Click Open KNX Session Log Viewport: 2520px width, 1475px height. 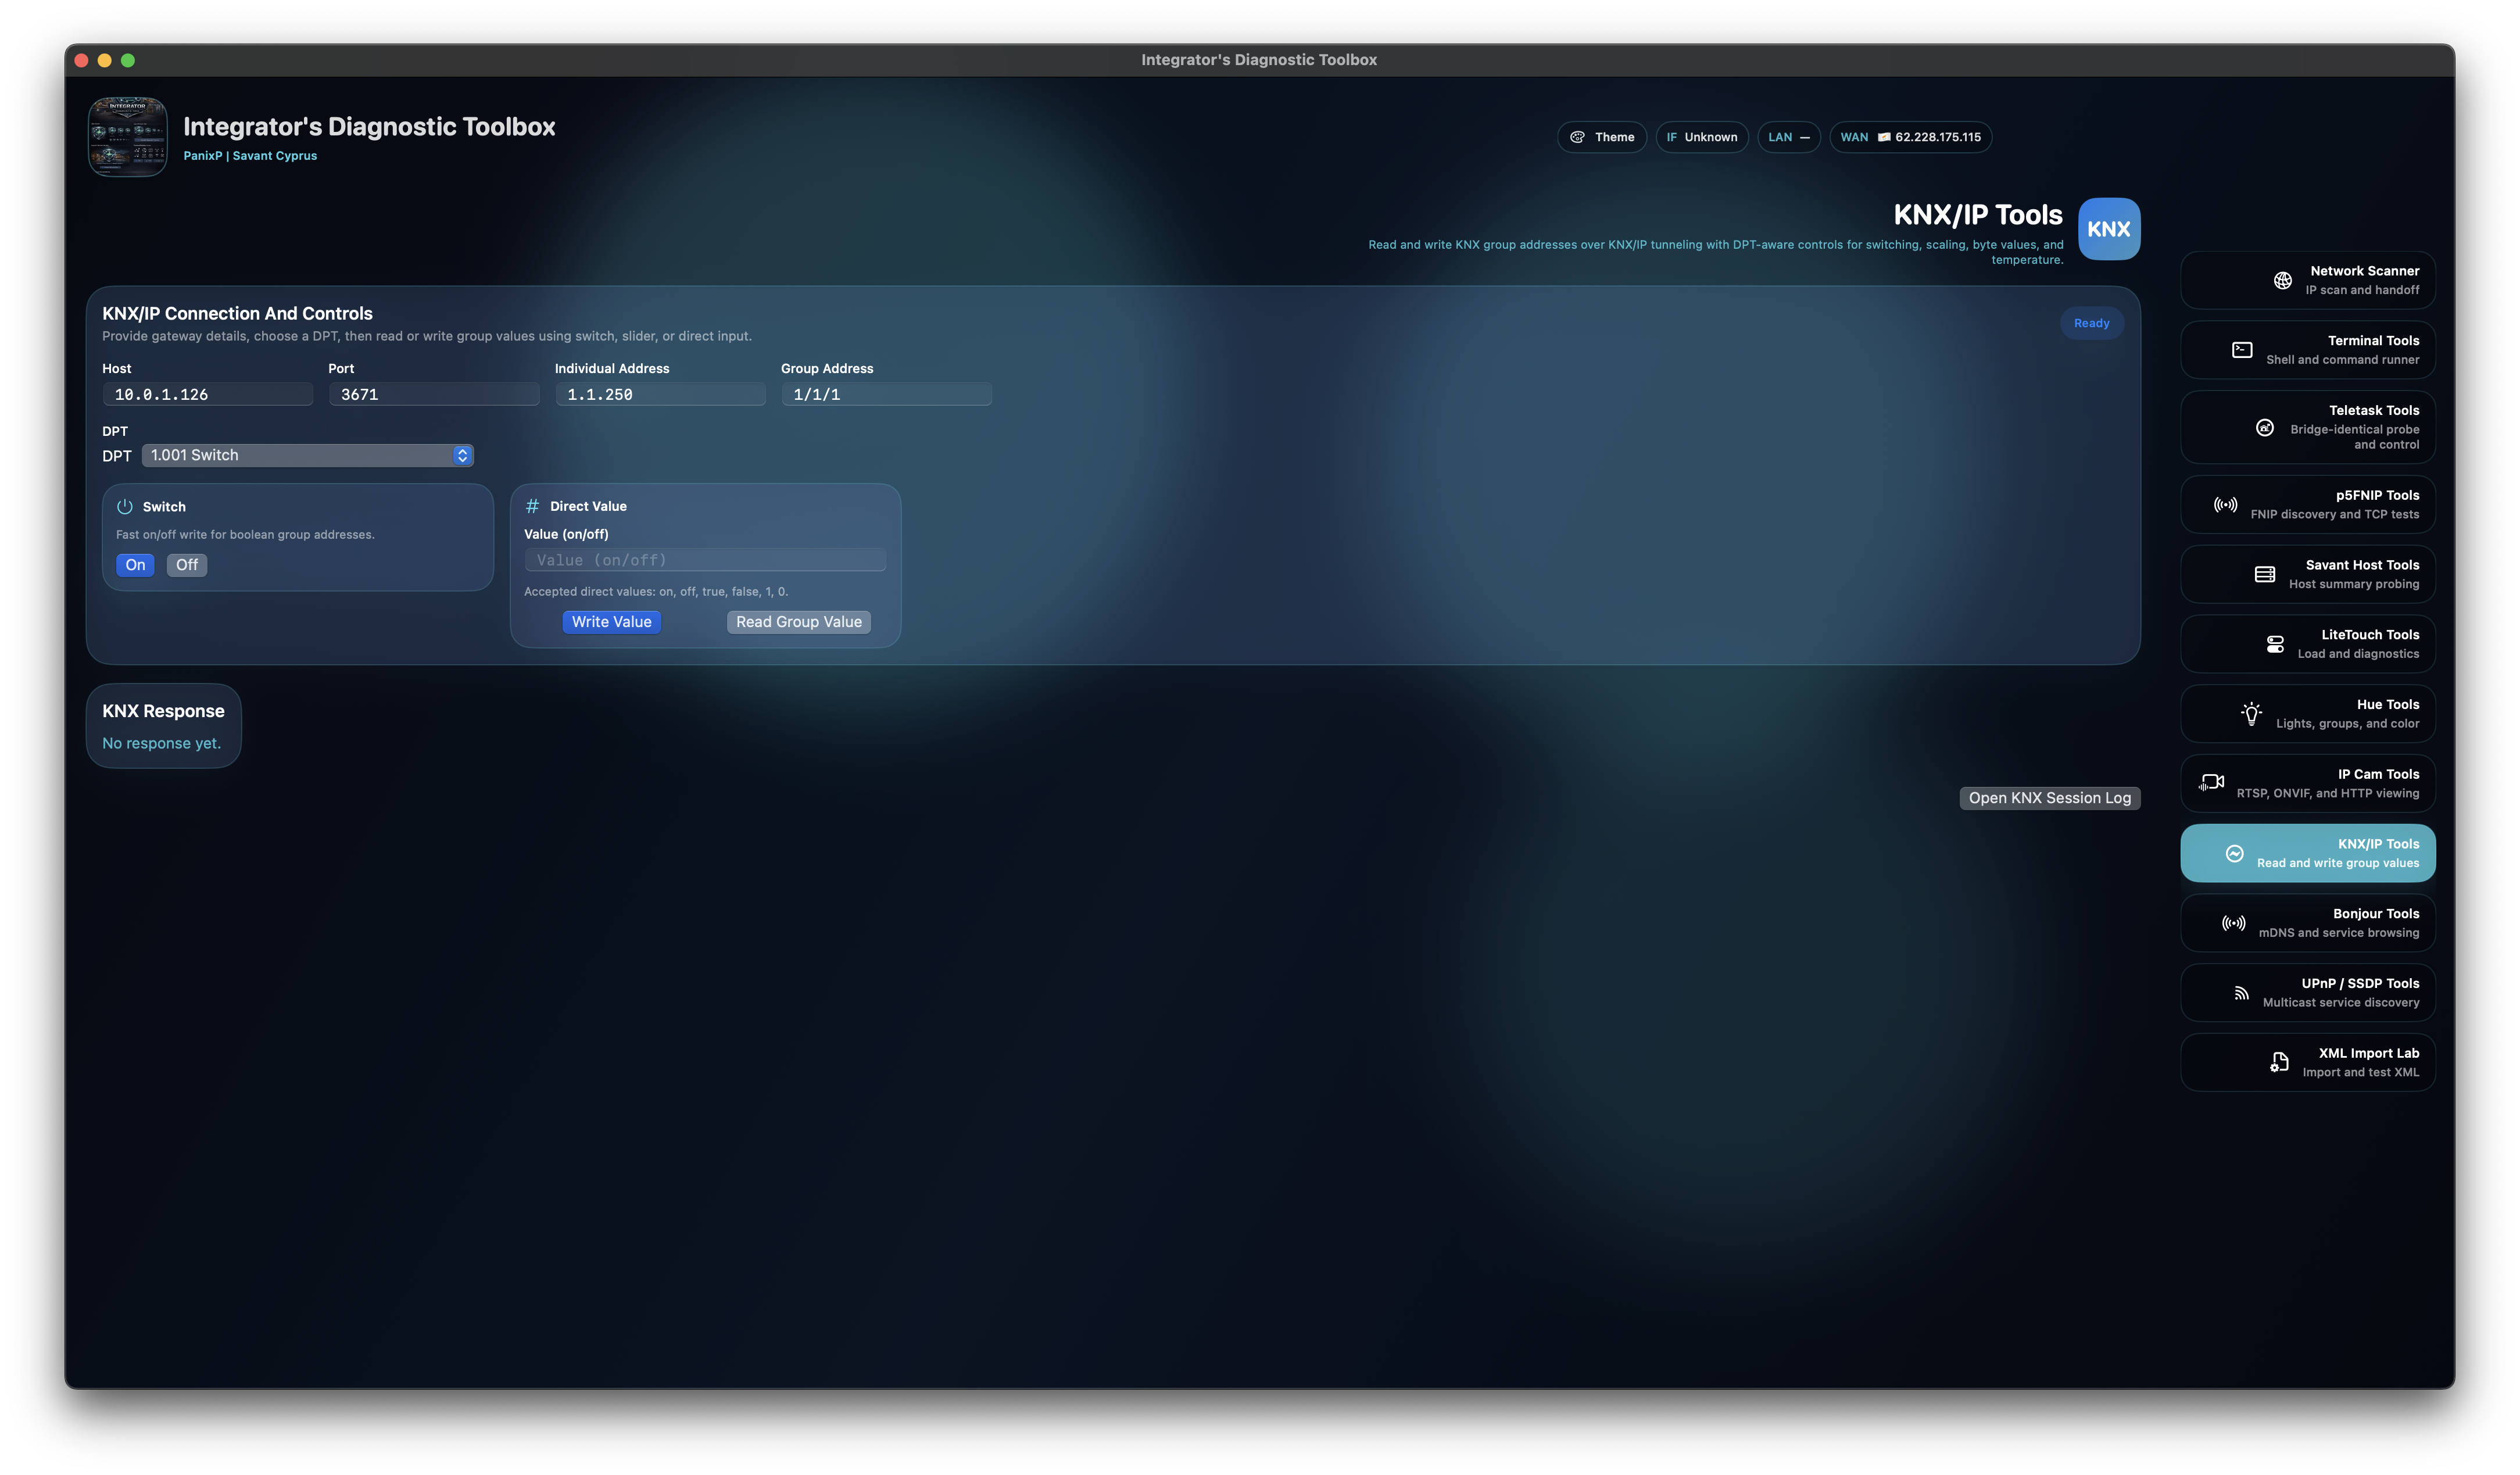coord(2049,798)
